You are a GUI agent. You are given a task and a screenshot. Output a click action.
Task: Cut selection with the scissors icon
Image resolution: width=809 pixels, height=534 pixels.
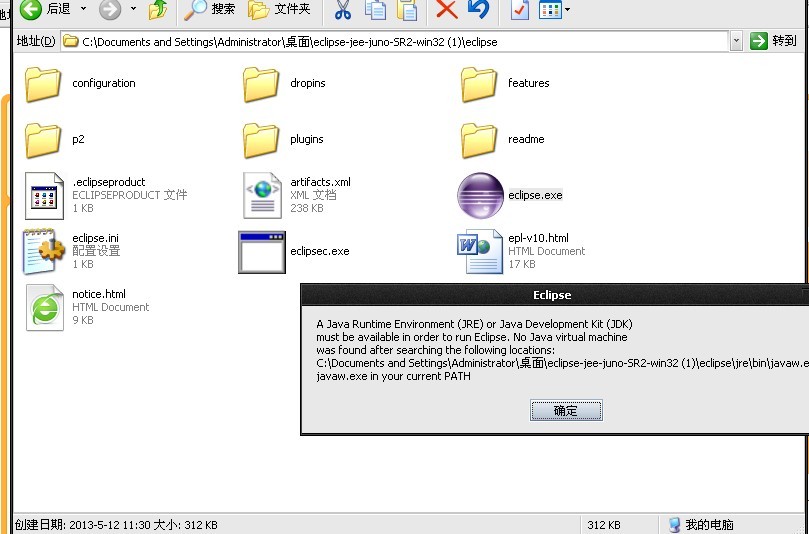[343, 9]
